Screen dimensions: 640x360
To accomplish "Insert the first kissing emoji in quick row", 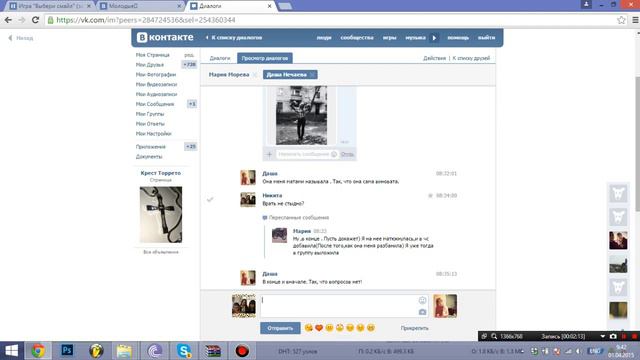I will 309,328.
